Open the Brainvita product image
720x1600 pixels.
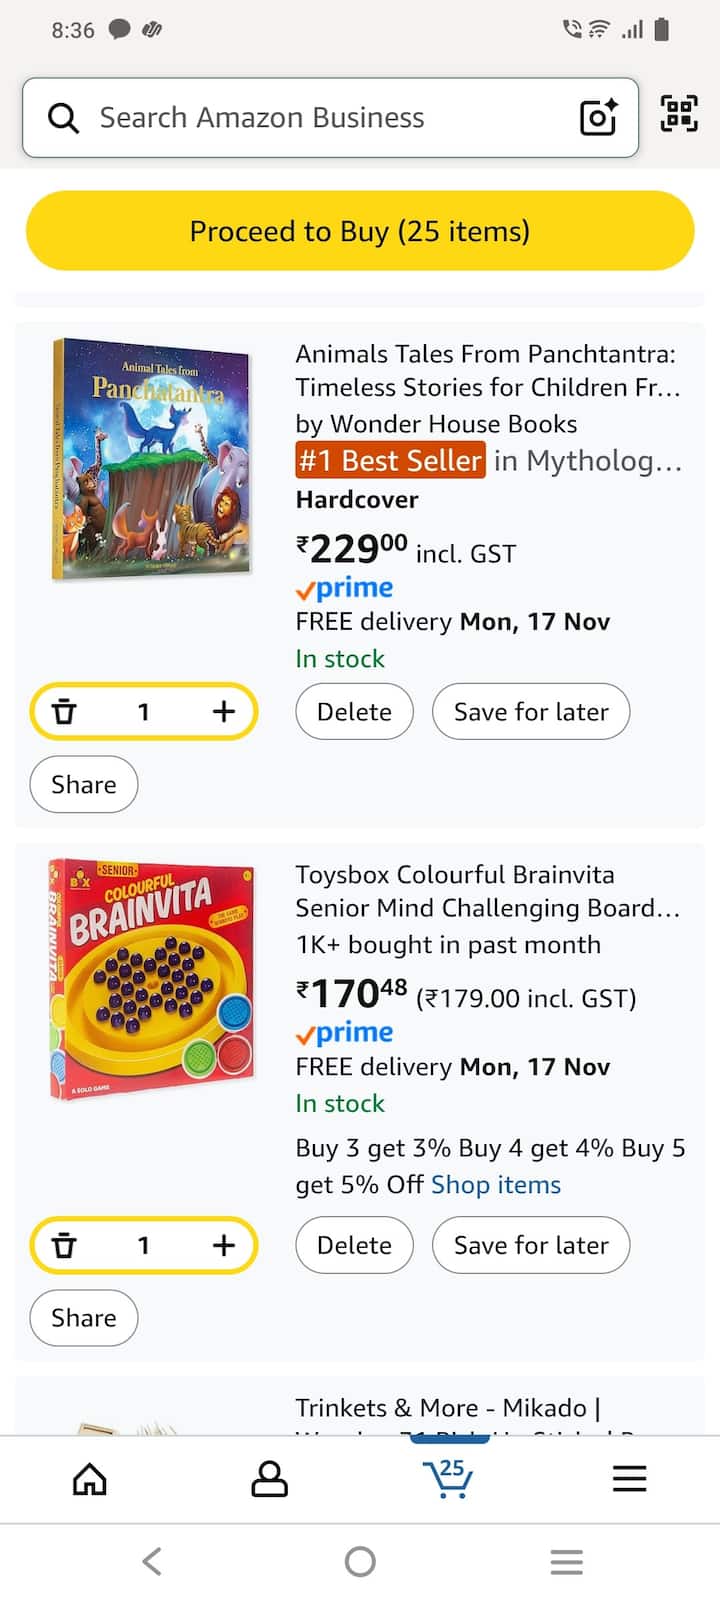(x=151, y=979)
